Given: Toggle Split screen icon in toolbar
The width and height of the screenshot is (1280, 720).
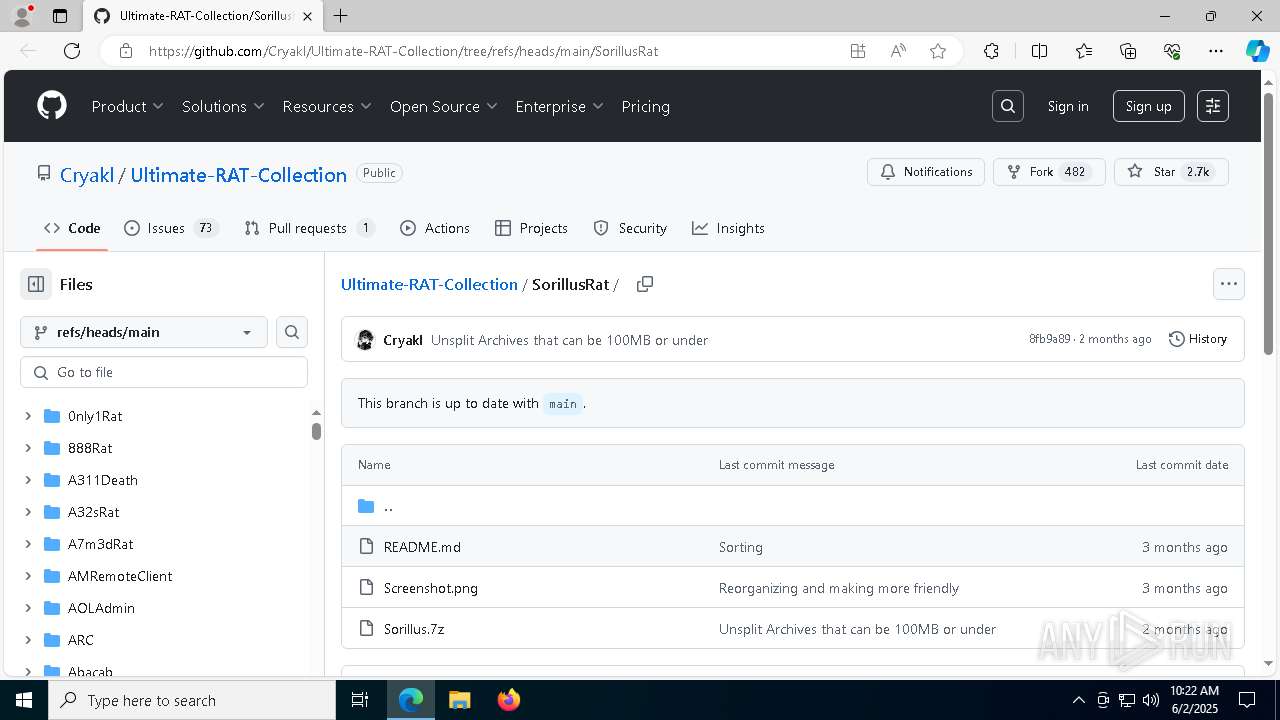Looking at the screenshot, I should tap(1039, 51).
